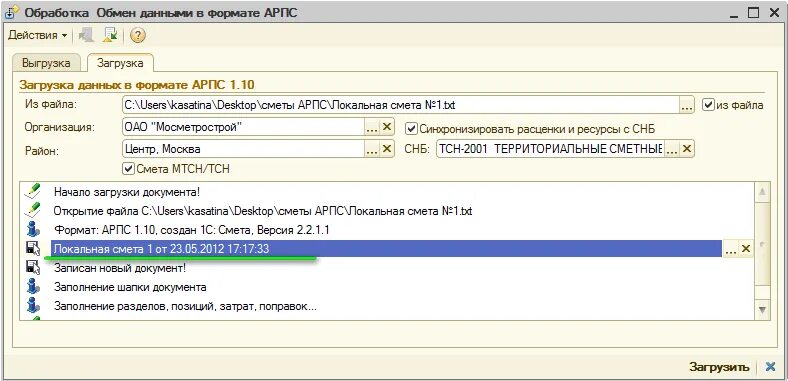This screenshot has width=788, height=381.
Task: Close the Обработка window
Action: point(773,13)
